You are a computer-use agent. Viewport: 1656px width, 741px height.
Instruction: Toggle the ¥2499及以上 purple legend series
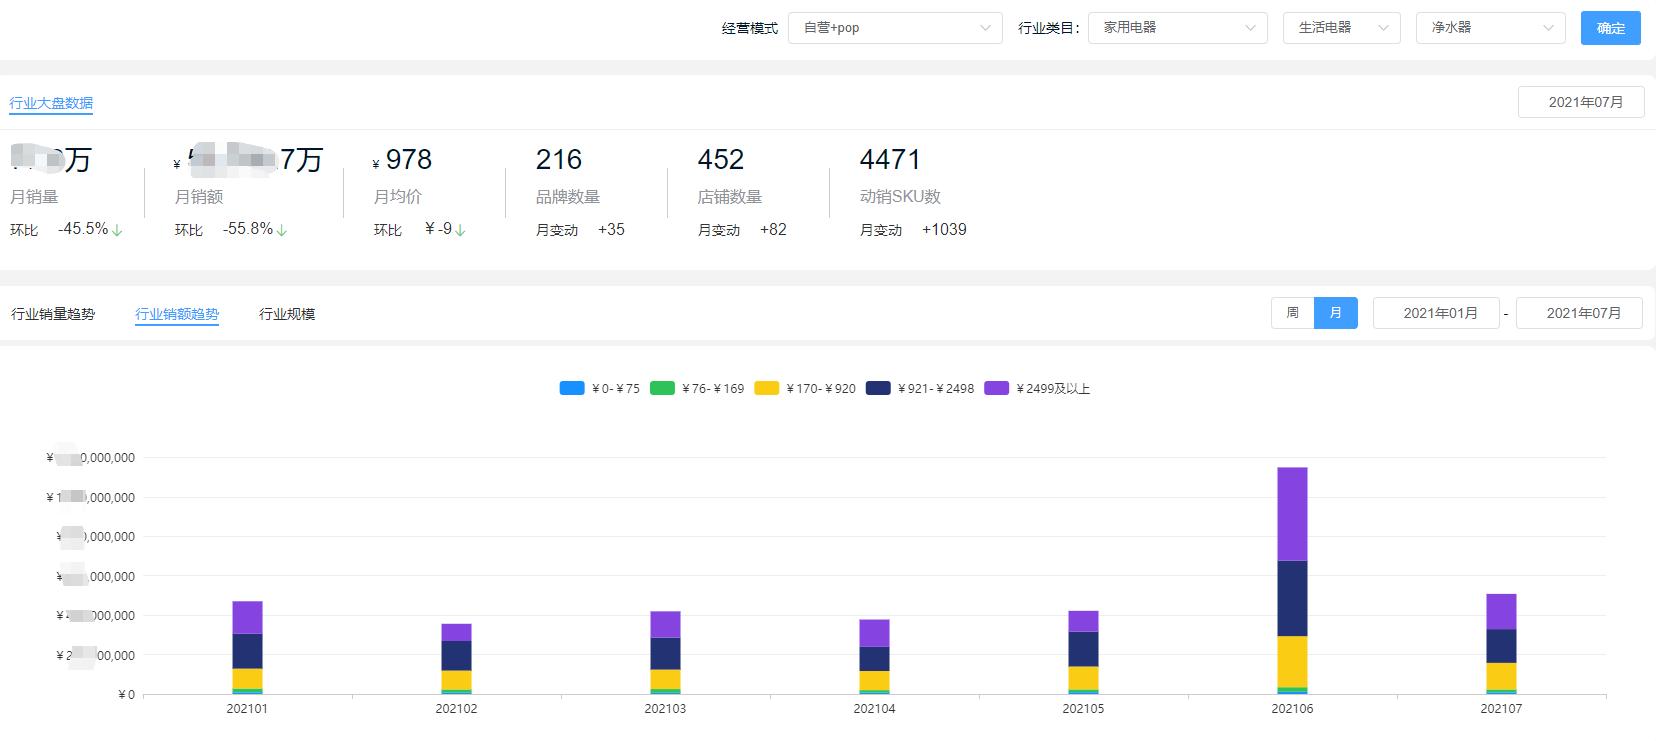pos(1037,388)
